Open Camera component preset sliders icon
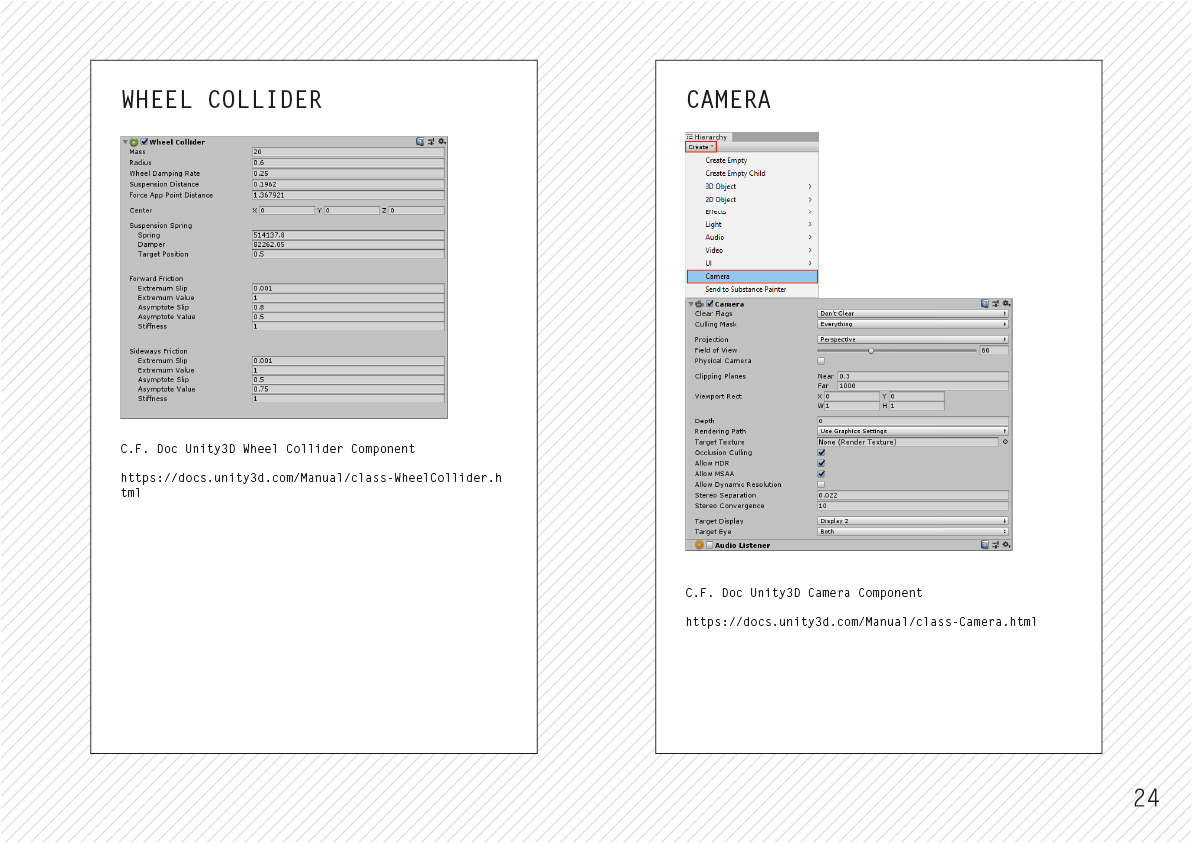The height and width of the screenshot is (843, 1192). [996, 303]
